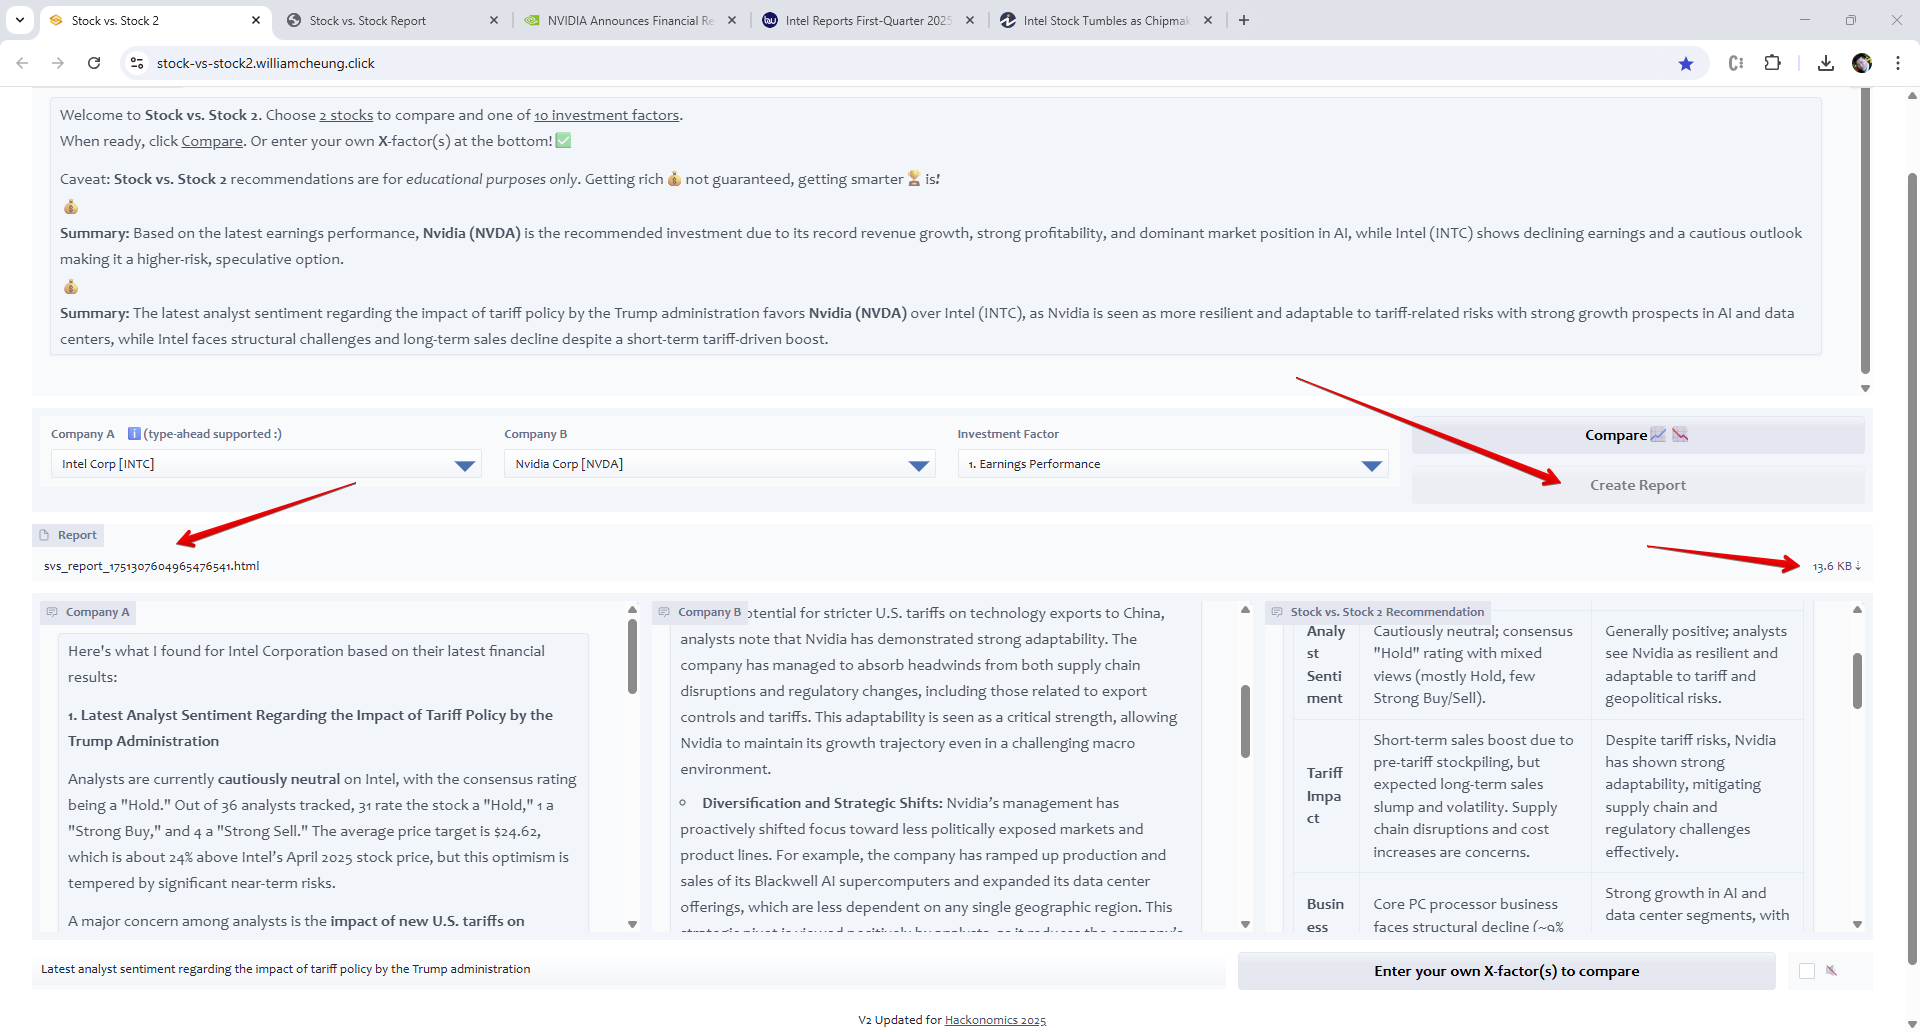
Task: Open the svs_report html file link
Action: click(x=151, y=566)
